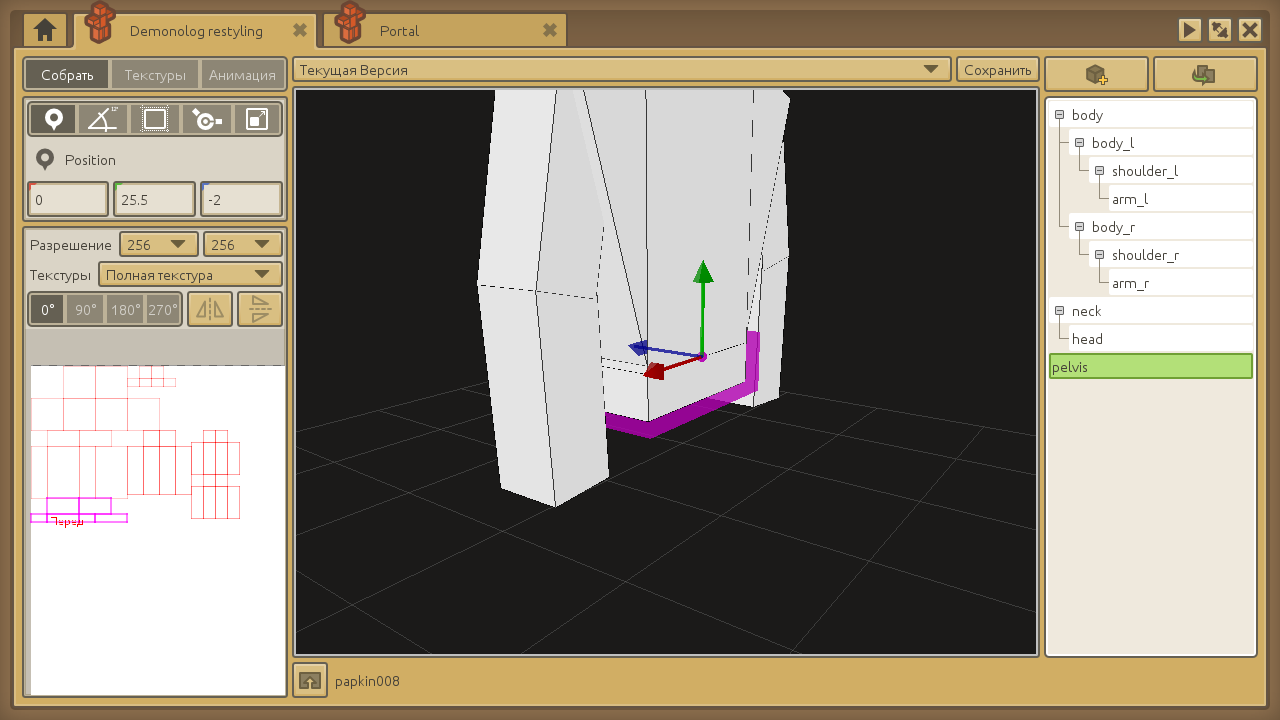Select the Position tool icon
Image resolution: width=1280 pixels, height=720 pixels.
[53, 120]
